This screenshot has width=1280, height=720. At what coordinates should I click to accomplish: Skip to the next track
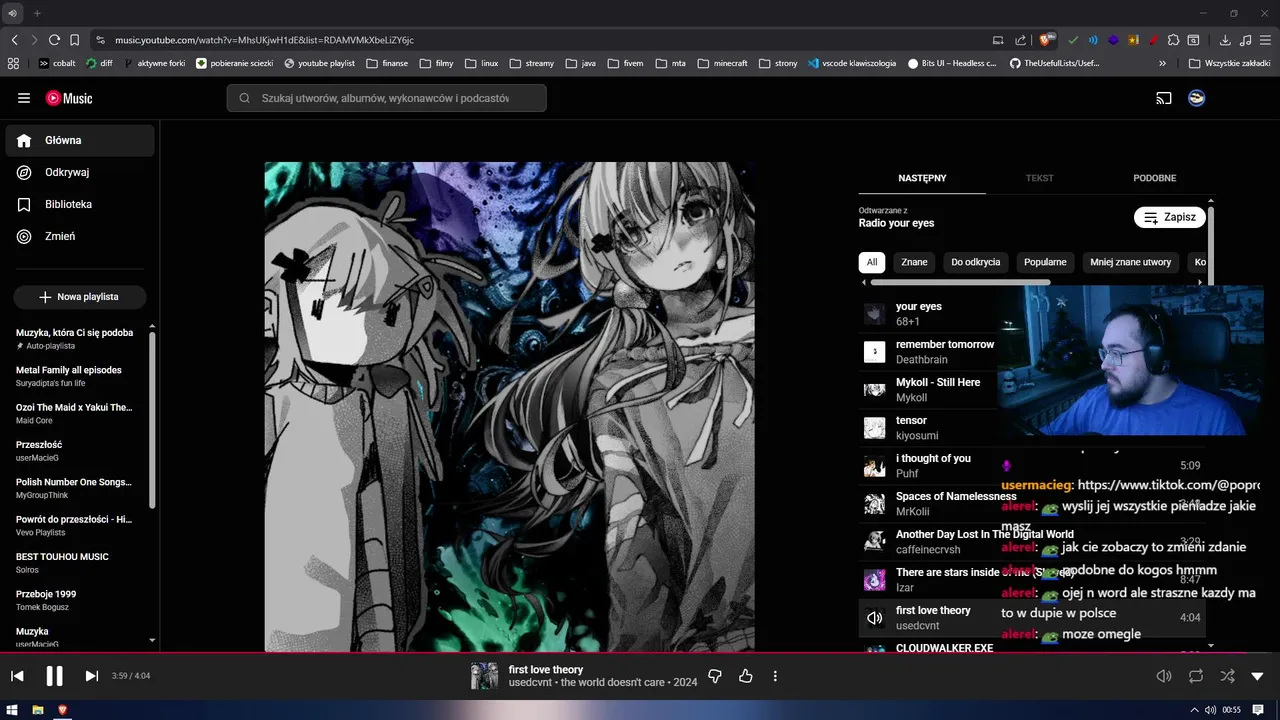point(91,676)
